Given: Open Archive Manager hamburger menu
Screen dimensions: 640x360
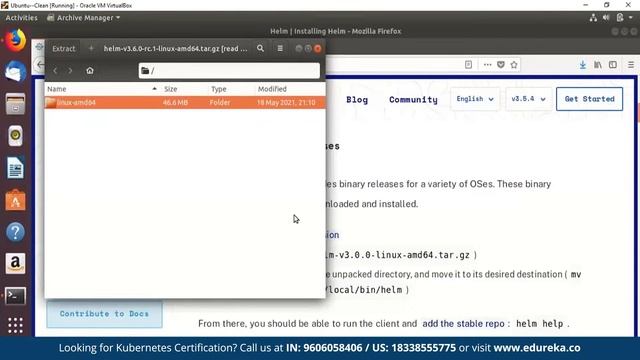Looking at the screenshot, I should coord(280,49).
